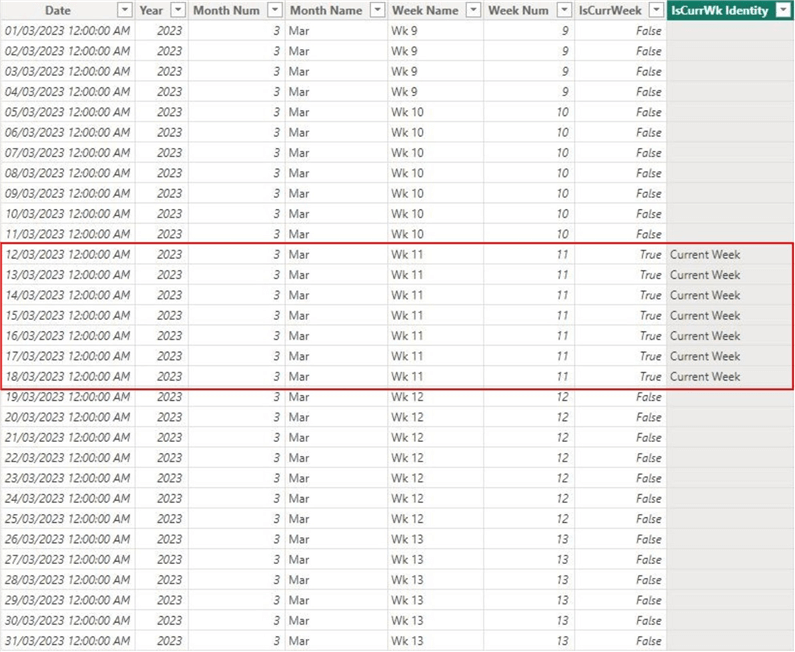Click the date cell 07/03/2023 12:00:00 AM

pyautogui.click(x=67, y=153)
